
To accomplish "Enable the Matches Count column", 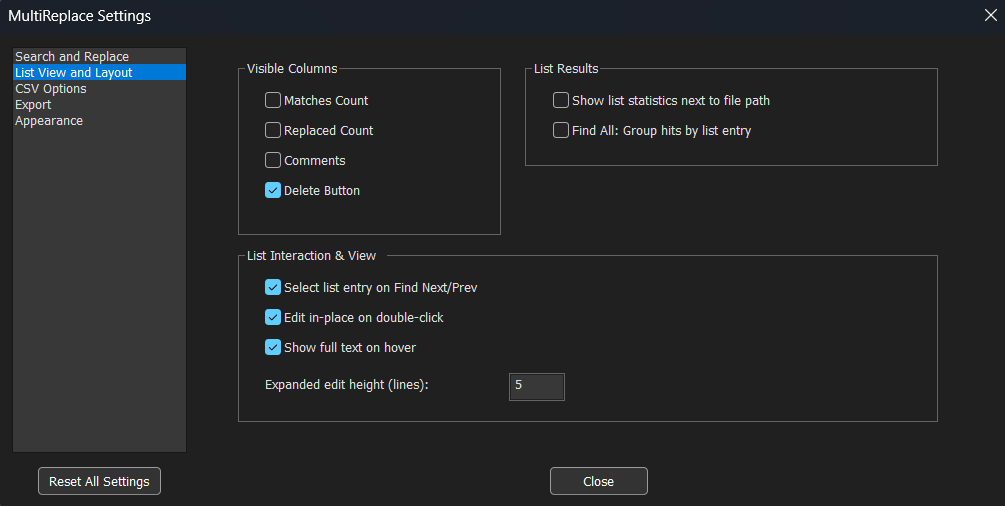I will (x=273, y=101).
